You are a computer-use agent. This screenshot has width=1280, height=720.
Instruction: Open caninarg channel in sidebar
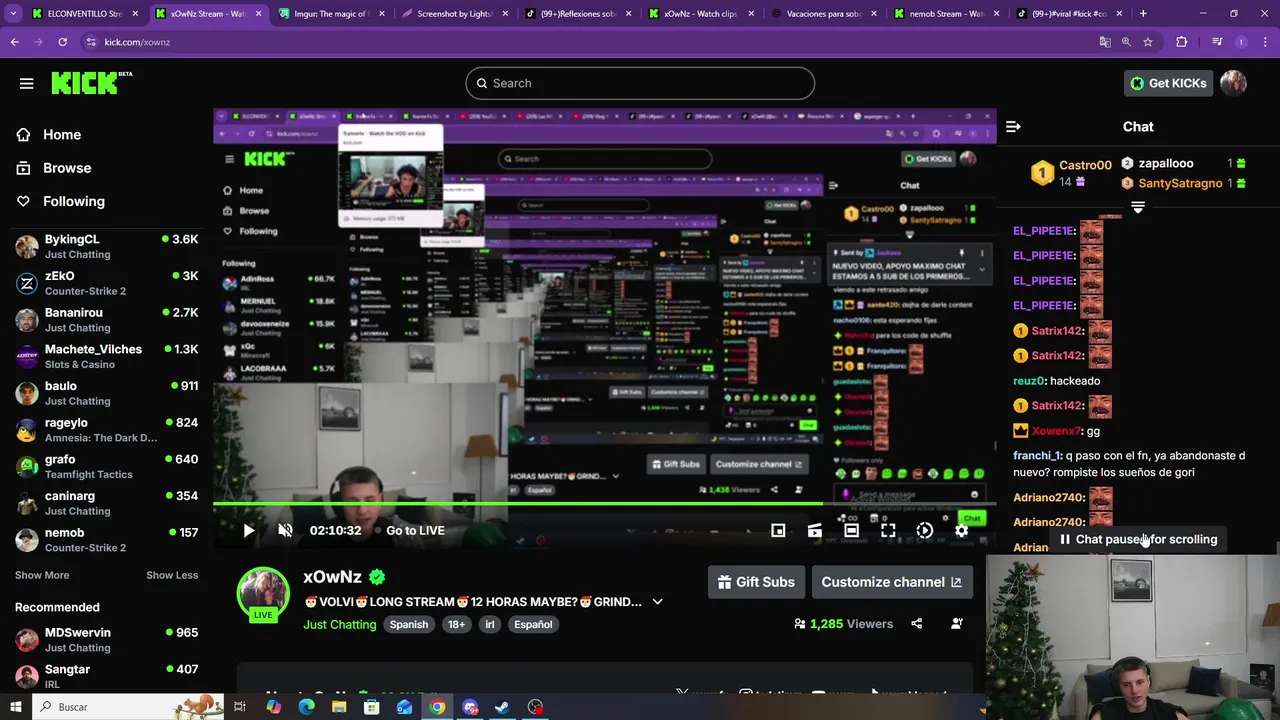106,503
